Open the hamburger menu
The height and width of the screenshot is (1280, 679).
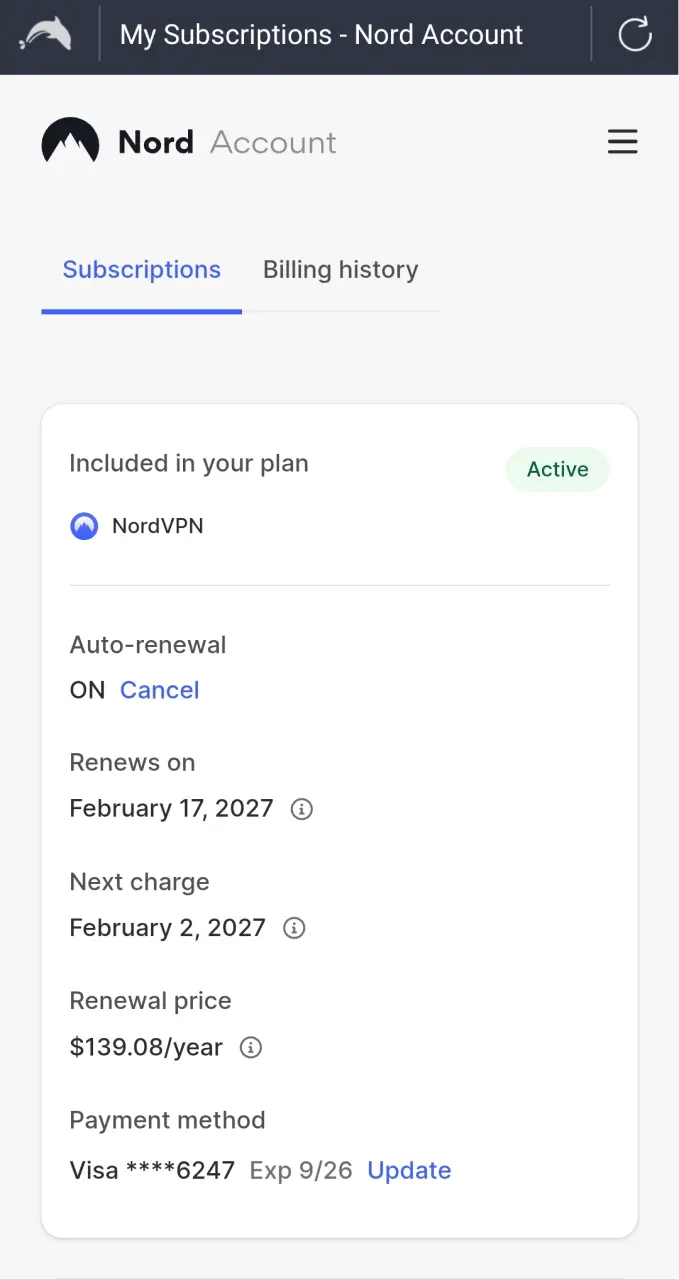pos(622,142)
